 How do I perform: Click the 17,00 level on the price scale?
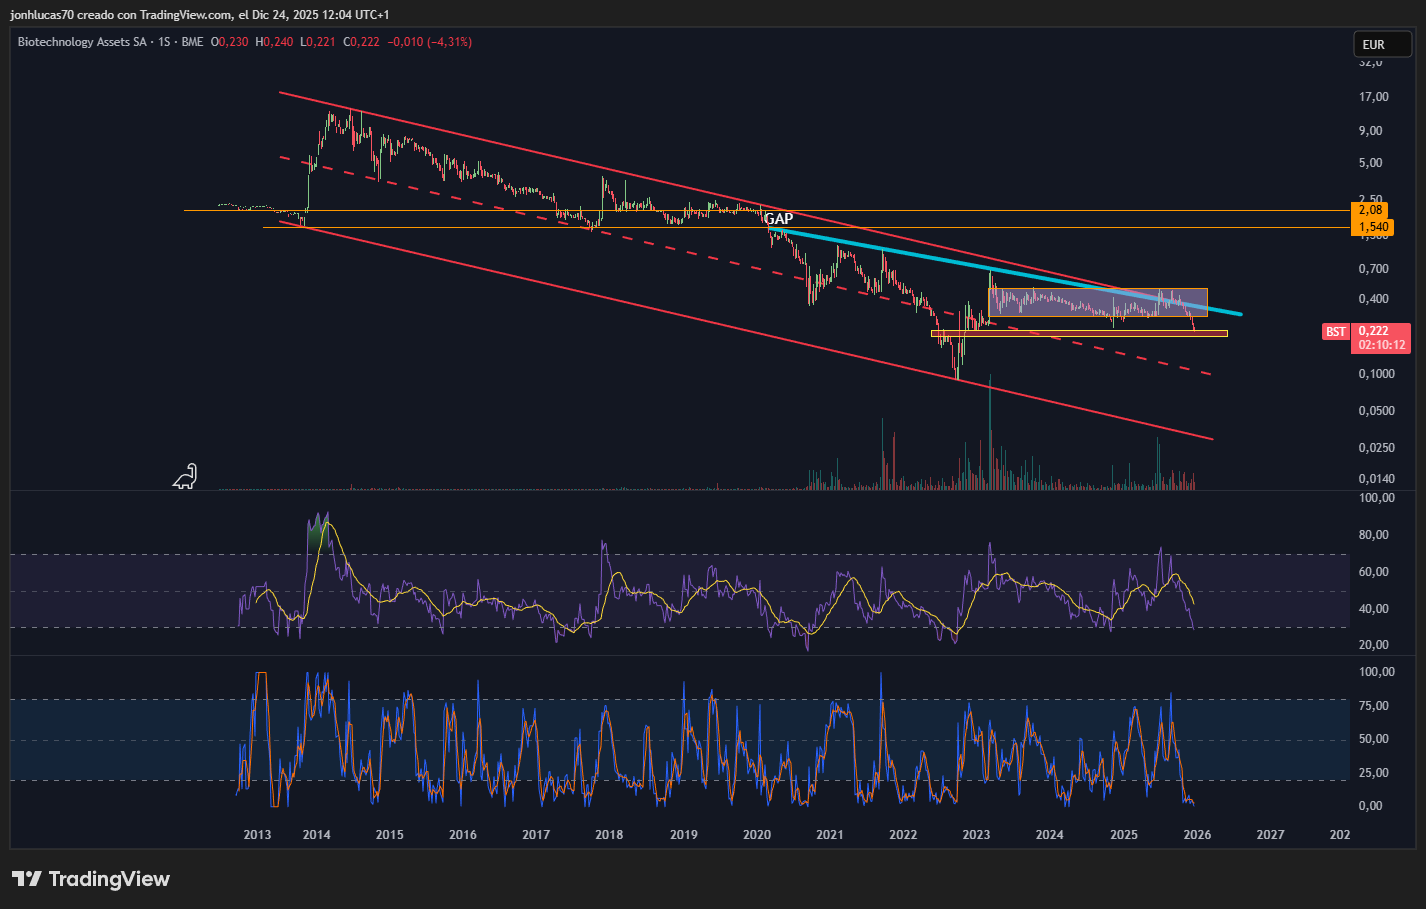(1373, 97)
